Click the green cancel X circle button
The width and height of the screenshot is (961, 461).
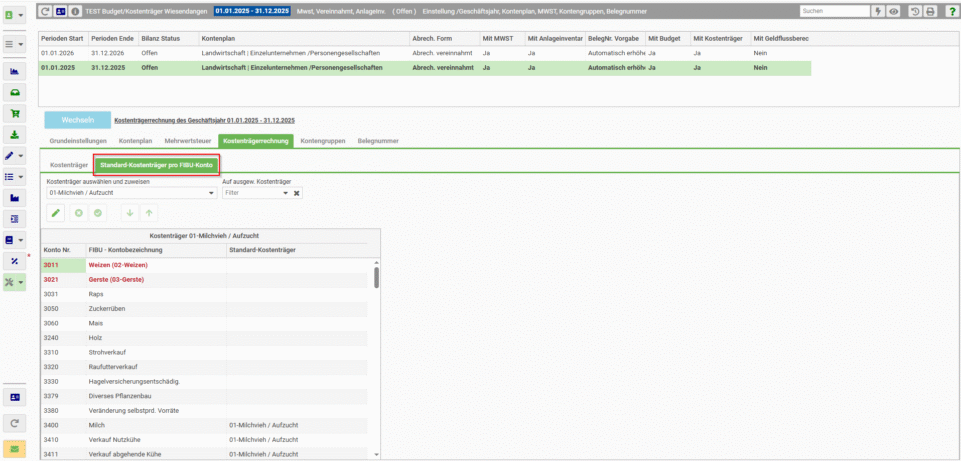(x=78, y=213)
